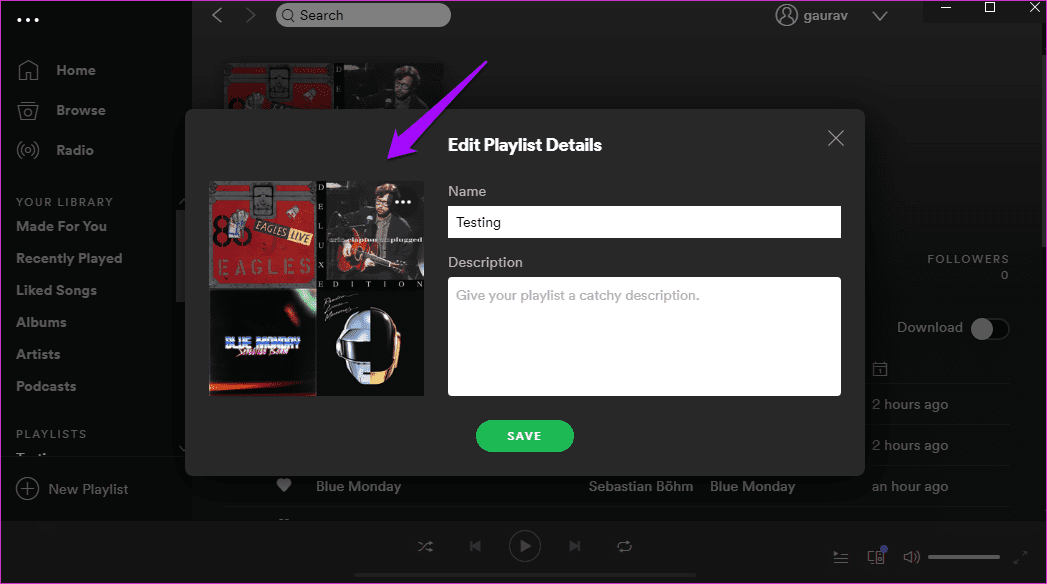The height and width of the screenshot is (584, 1047).
Task: Toggle repeat mode
Action: pyautogui.click(x=624, y=547)
